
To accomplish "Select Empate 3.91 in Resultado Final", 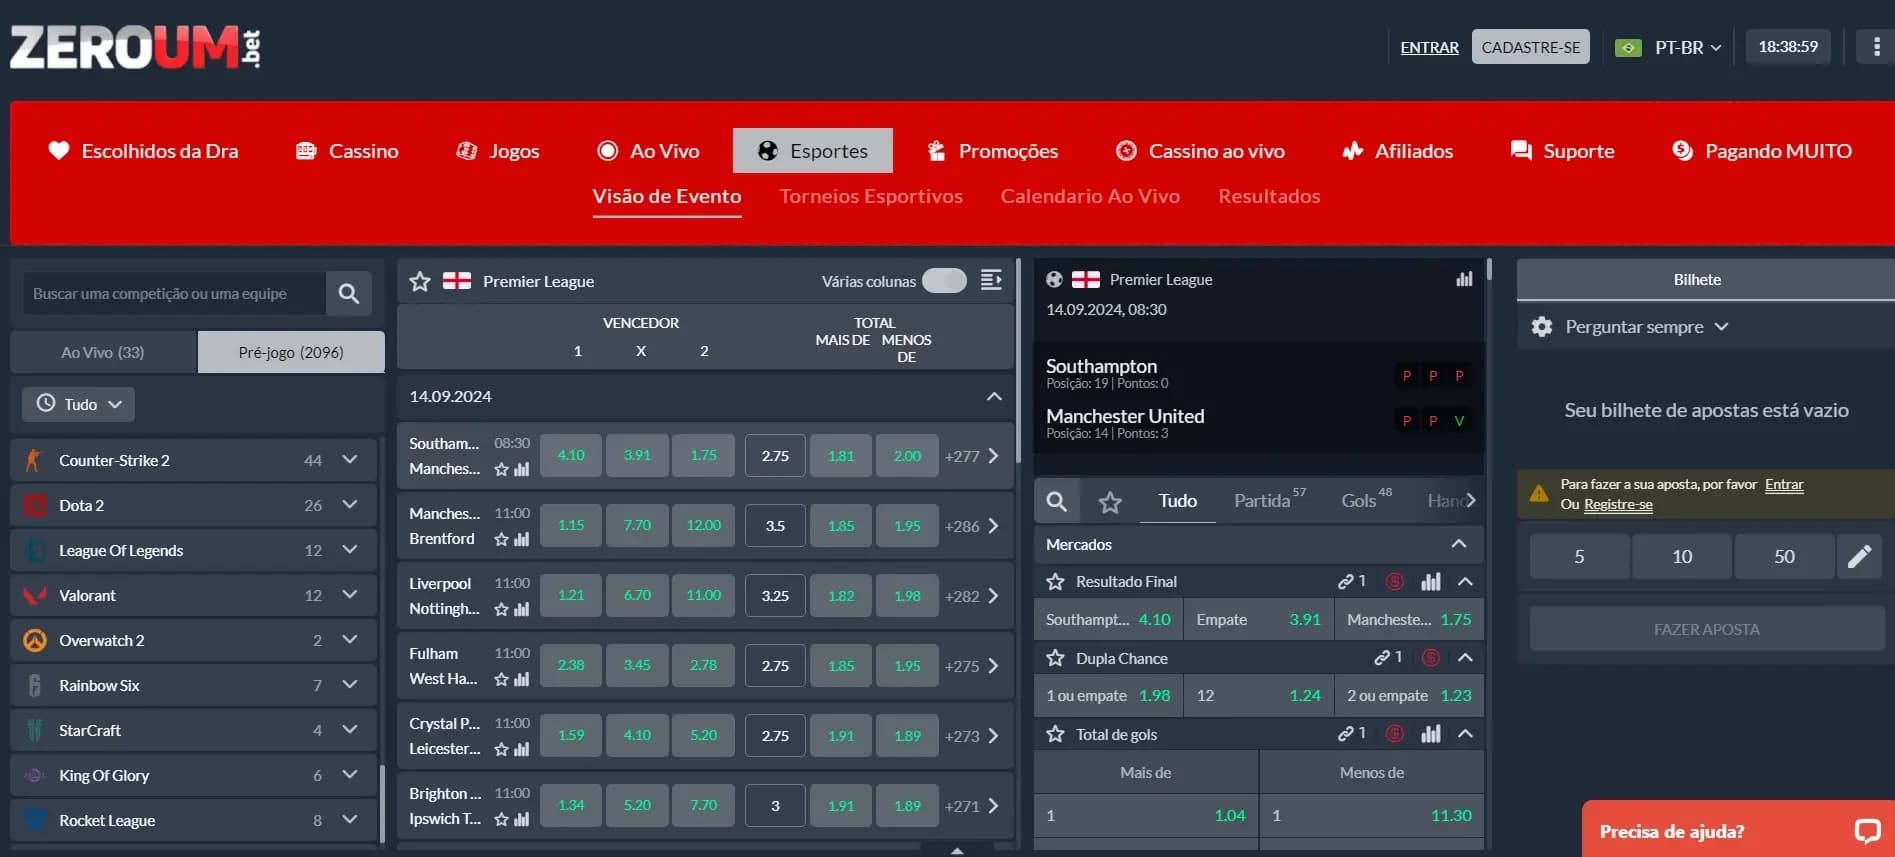I will pos(1258,619).
